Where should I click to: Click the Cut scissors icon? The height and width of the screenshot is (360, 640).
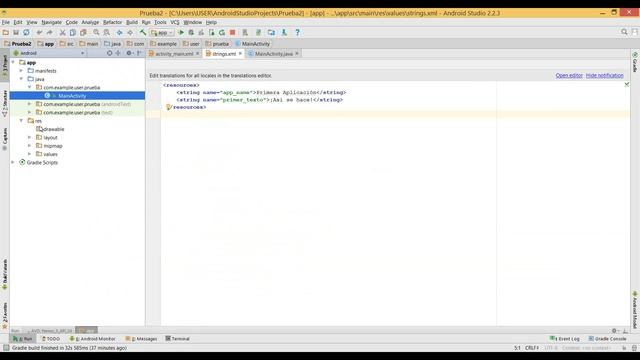(62, 32)
